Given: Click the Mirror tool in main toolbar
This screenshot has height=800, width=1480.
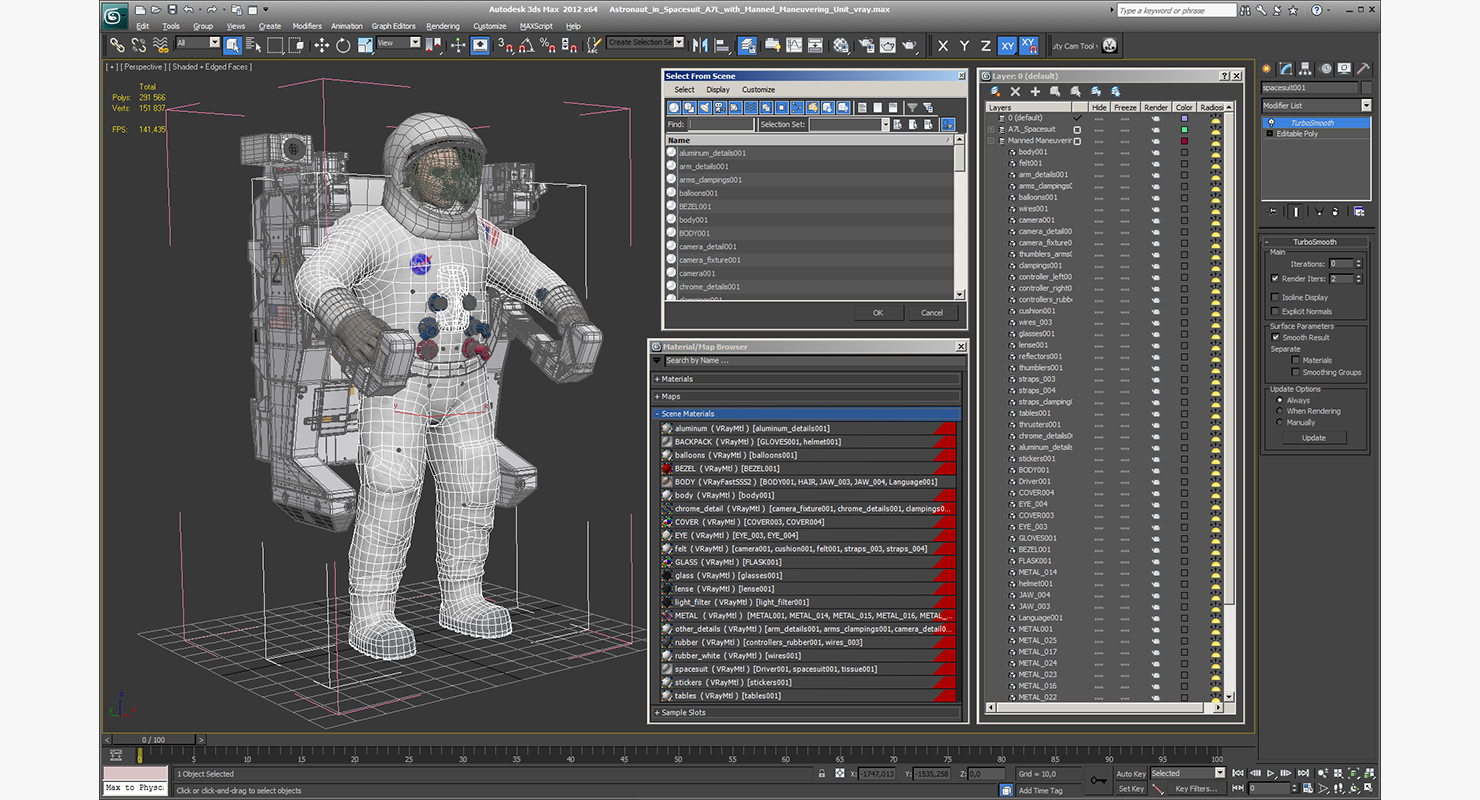Looking at the screenshot, I should pos(699,45).
